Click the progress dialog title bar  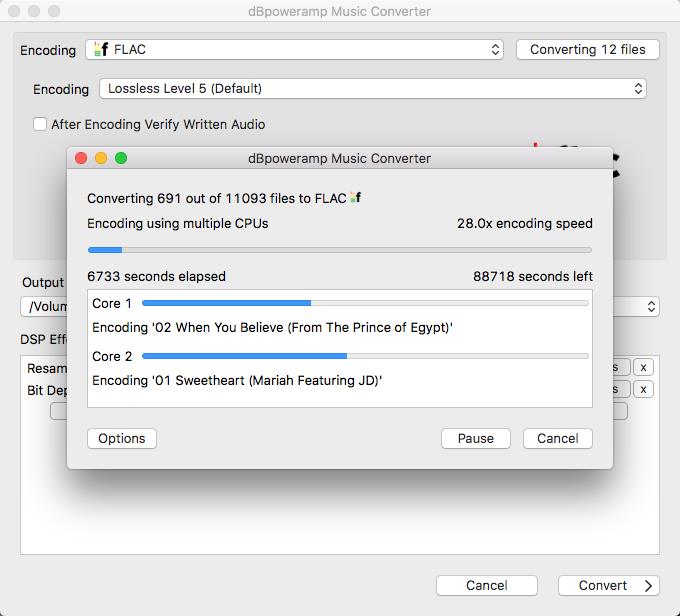(x=340, y=158)
